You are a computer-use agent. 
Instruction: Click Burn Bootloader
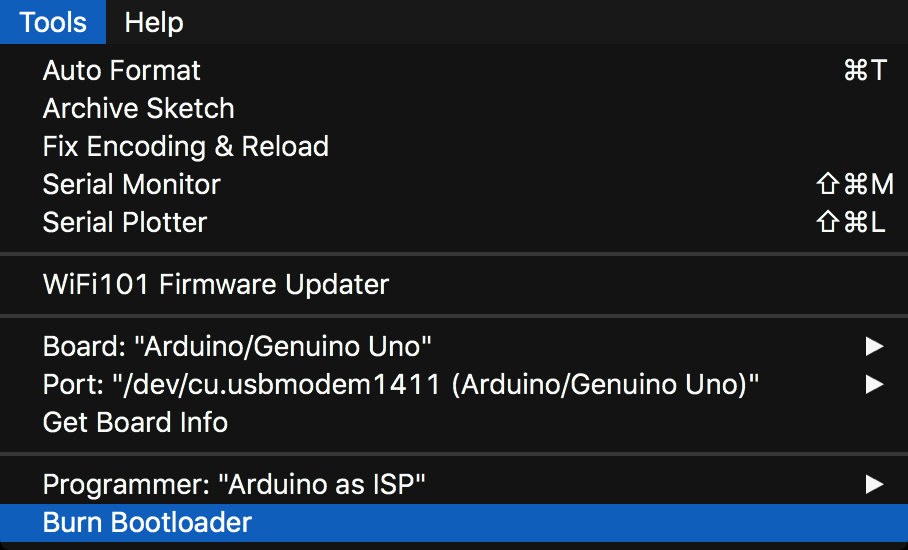[x=147, y=522]
